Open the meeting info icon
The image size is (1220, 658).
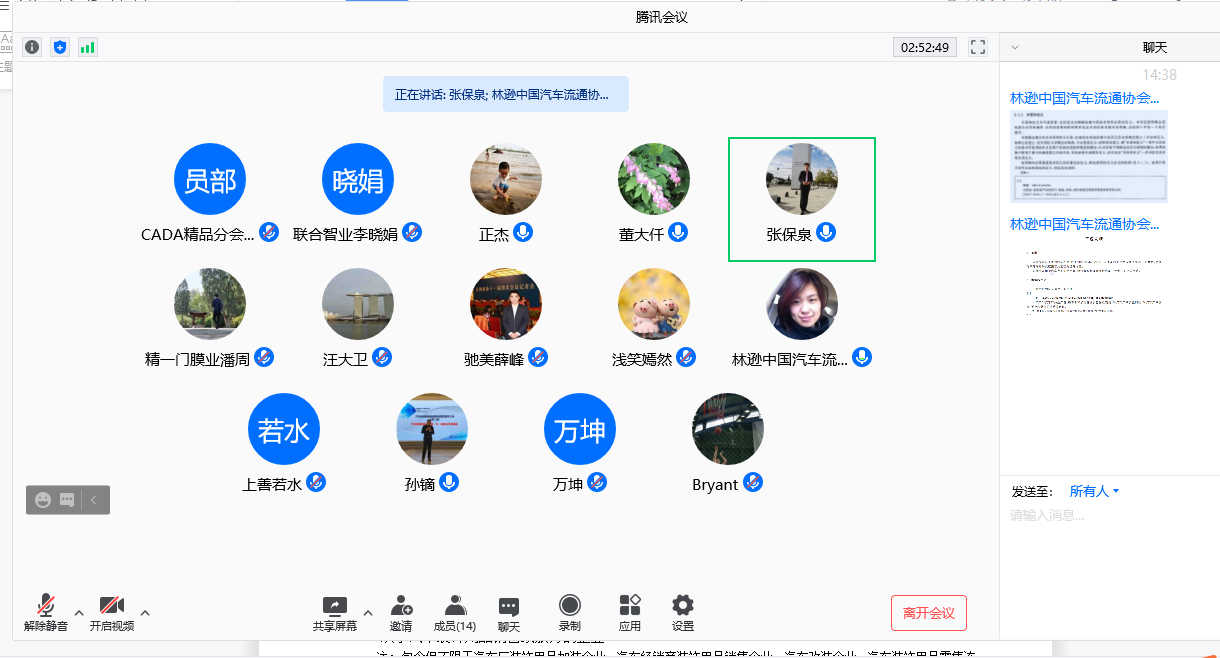tap(32, 47)
